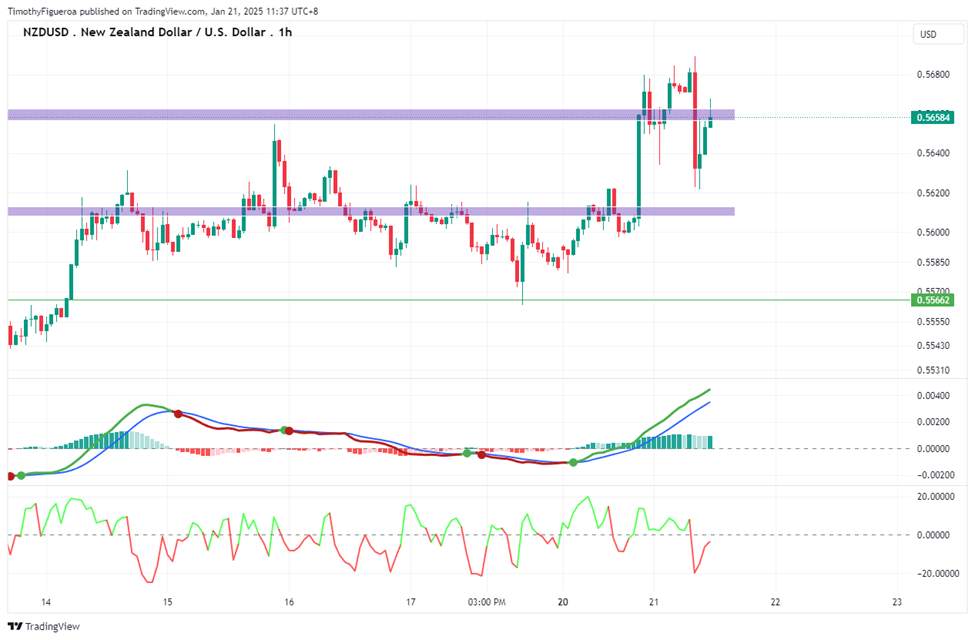Click date 22 on the time axis

775,601
